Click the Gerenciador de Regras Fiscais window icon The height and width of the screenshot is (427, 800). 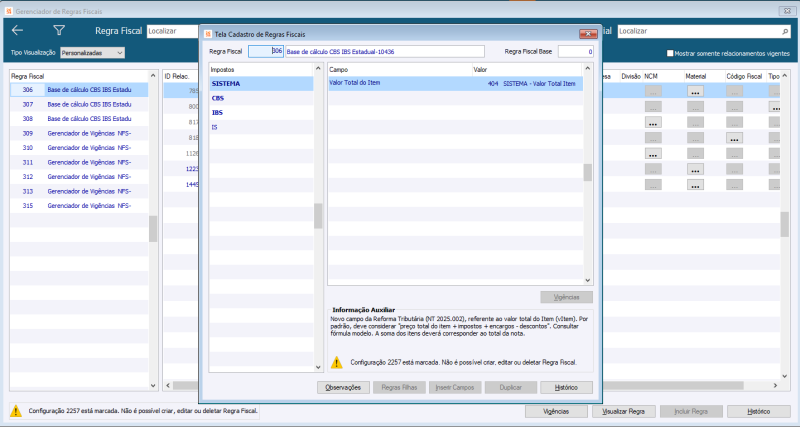9,11
